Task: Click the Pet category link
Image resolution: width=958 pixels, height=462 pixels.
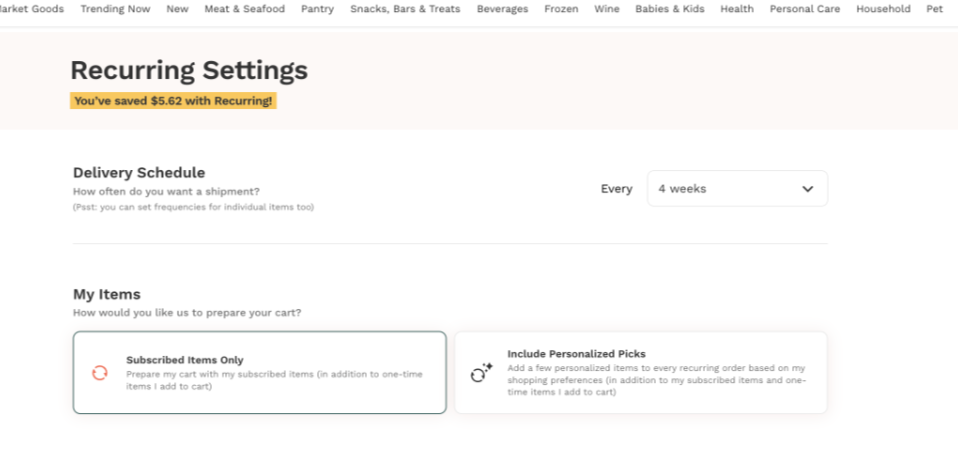Action: (x=934, y=9)
